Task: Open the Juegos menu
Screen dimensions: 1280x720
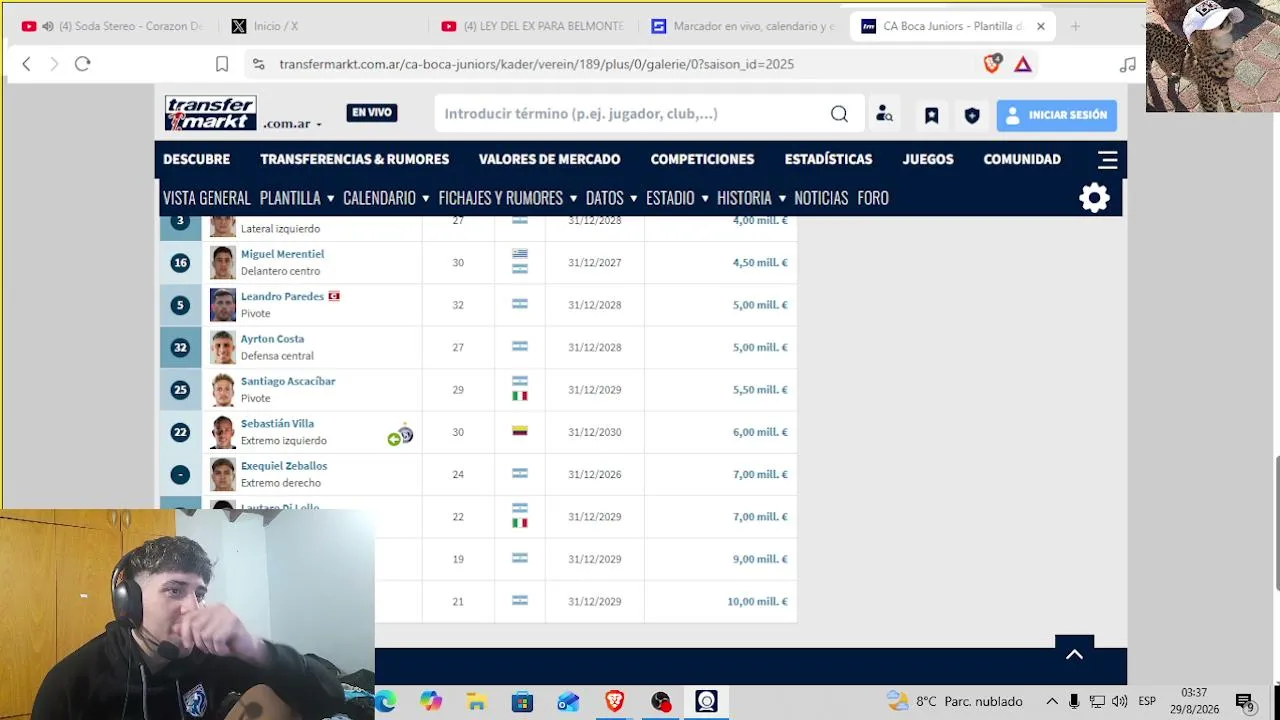Action: point(928,159)
